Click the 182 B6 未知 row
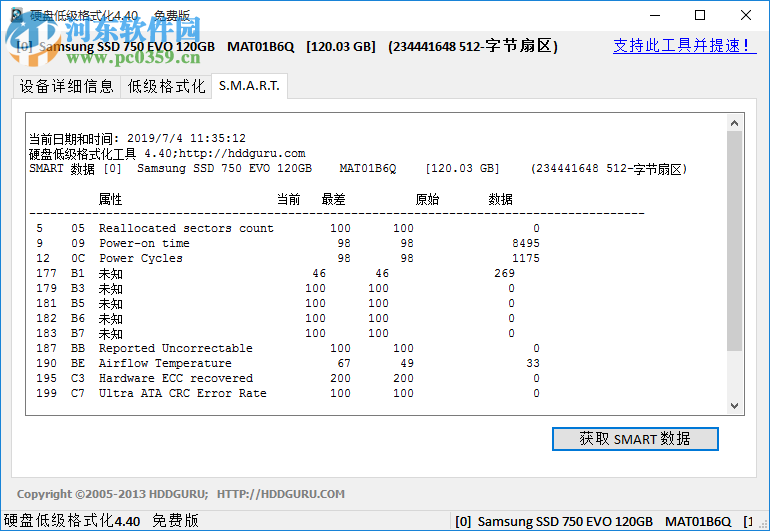The image size is (770, 531). pos(275,318)
